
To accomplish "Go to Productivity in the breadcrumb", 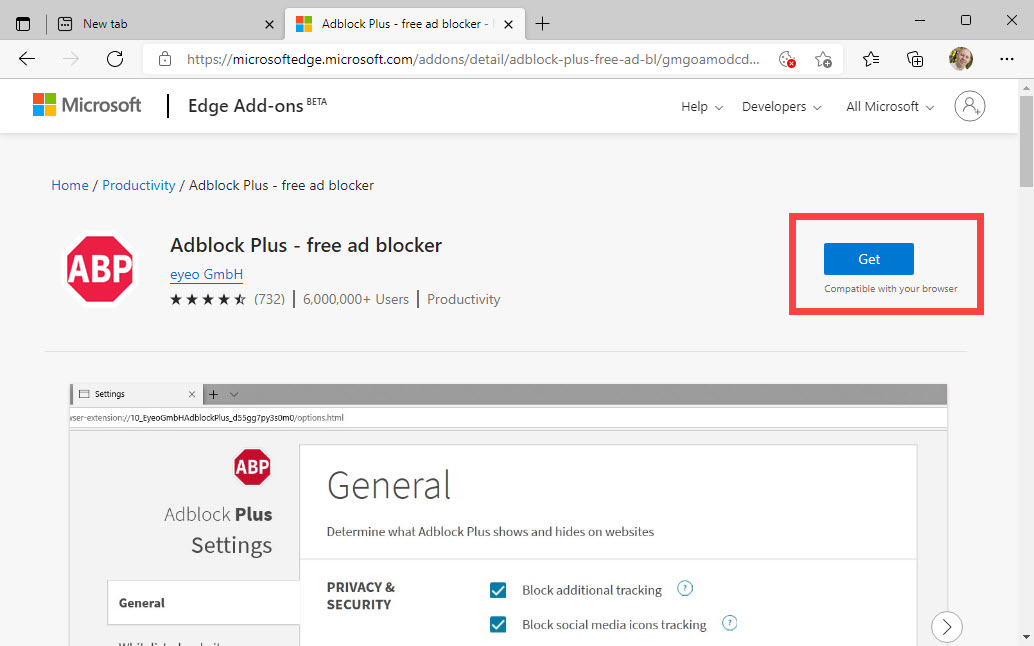I will point(138,185).
